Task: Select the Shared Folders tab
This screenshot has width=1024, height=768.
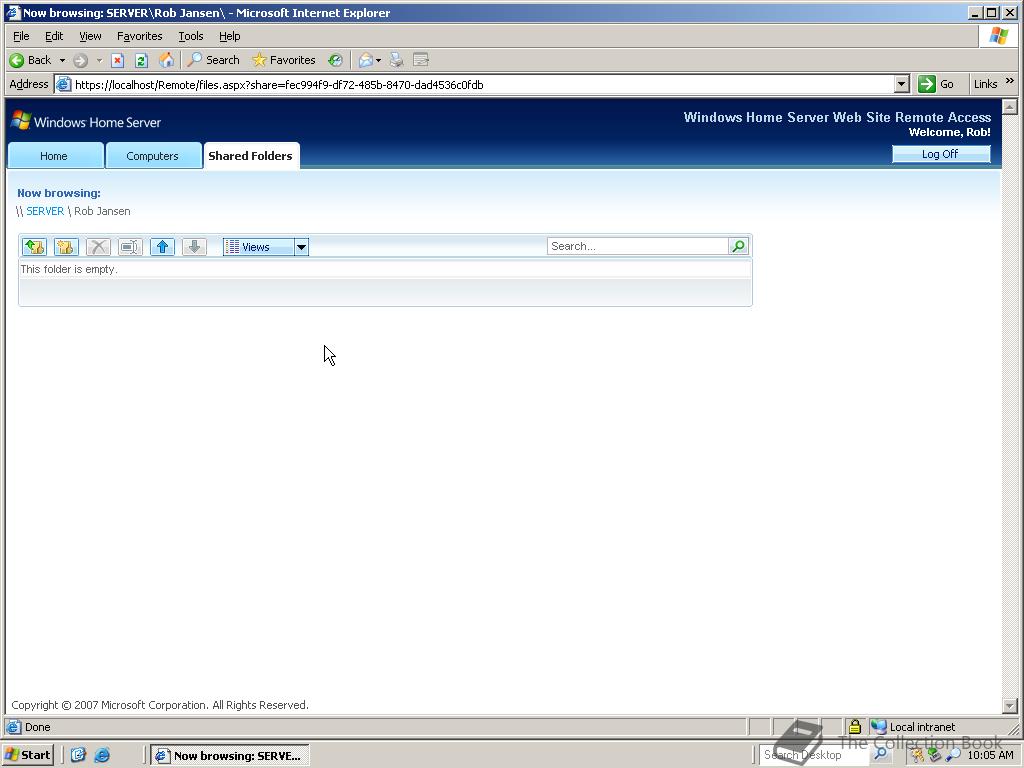Action: (251, 156)
